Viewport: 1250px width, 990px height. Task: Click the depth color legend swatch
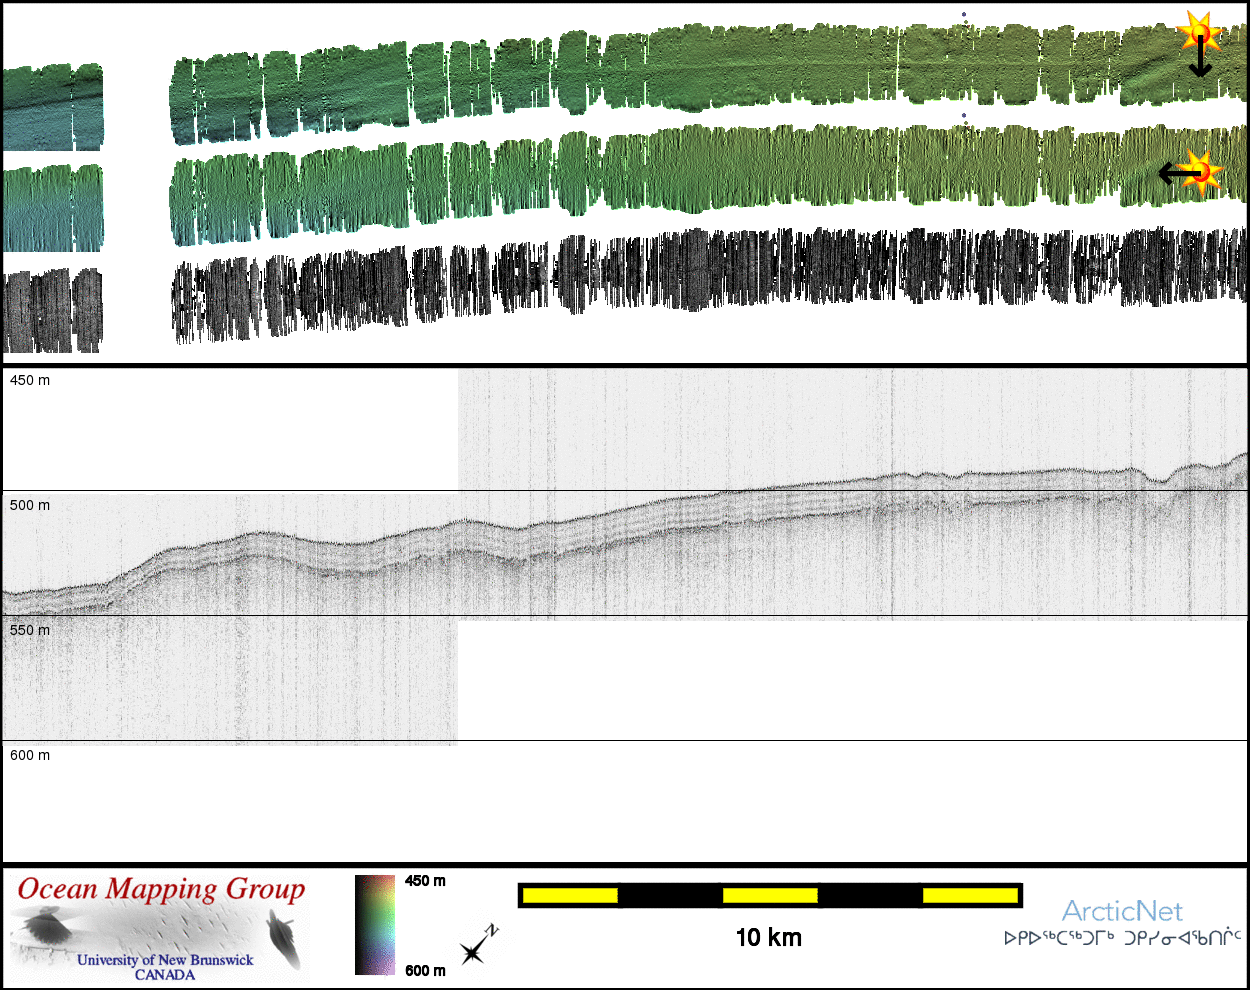pyautogui.click(x=375, y=924)
